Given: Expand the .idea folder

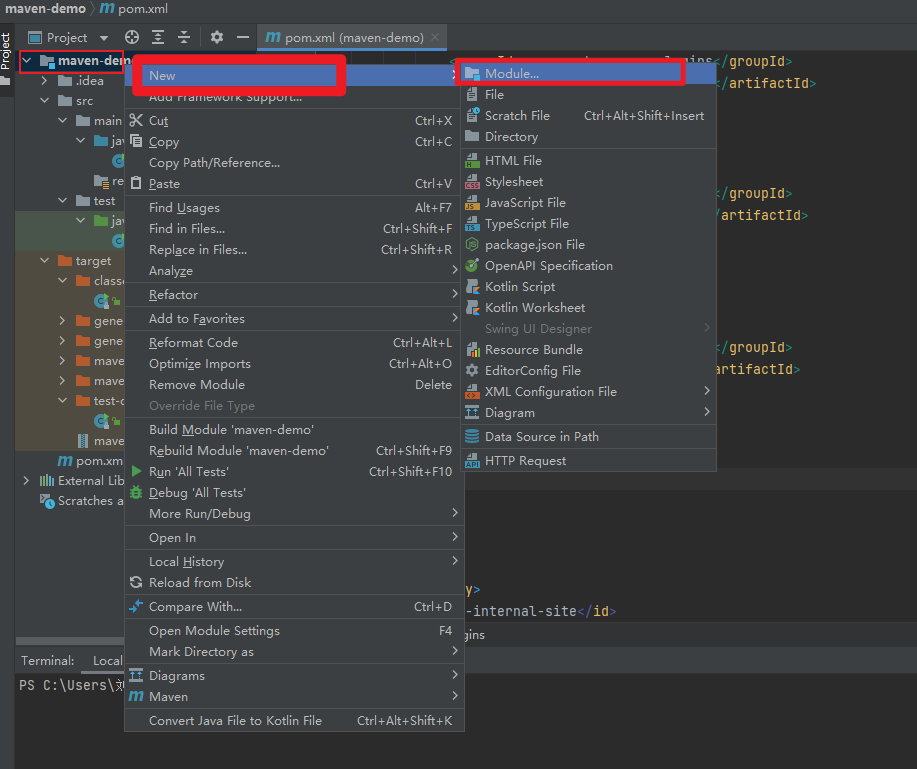Looking at the screenshot, I should point(44,81).
